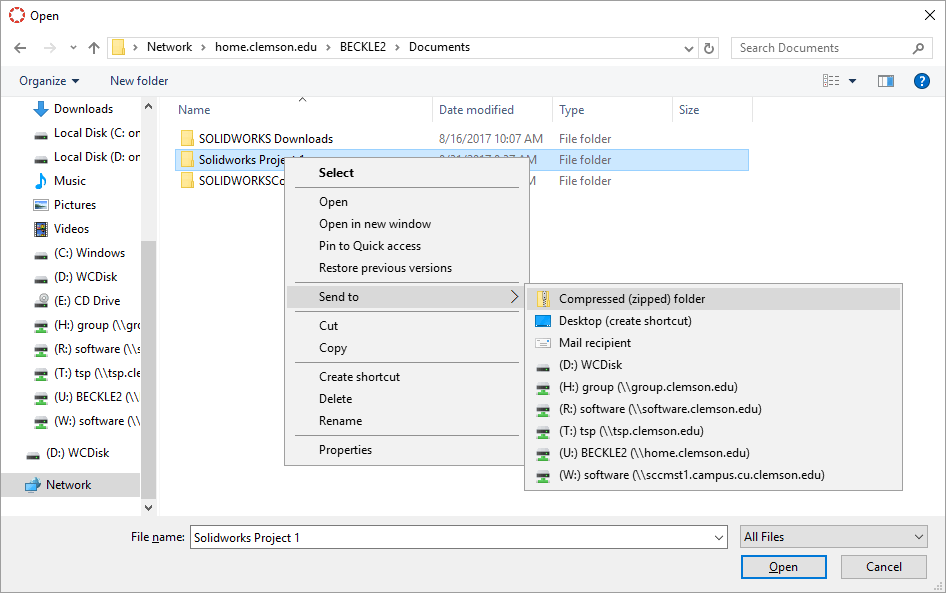Open help with the question mark icon
946x593 pixels.
922,81
